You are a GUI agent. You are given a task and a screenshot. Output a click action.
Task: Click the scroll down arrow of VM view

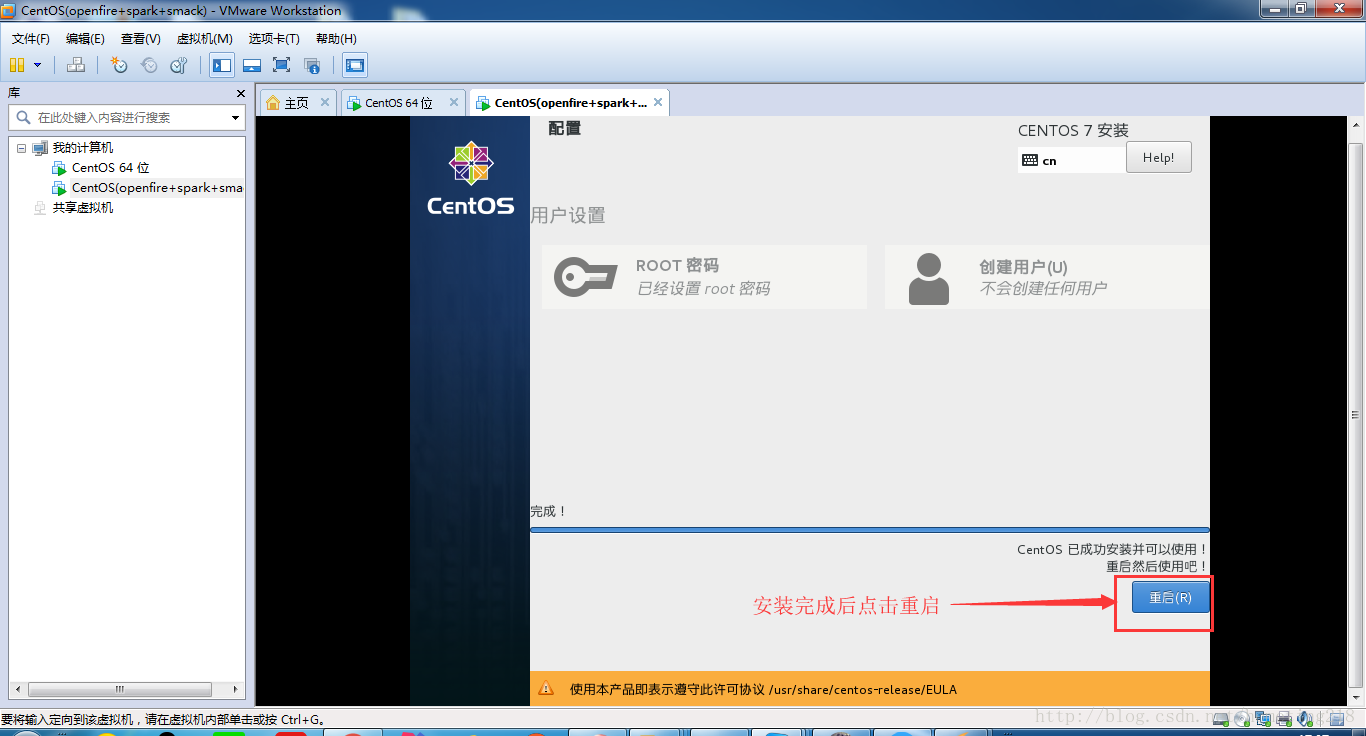[x=1356, y=697]
